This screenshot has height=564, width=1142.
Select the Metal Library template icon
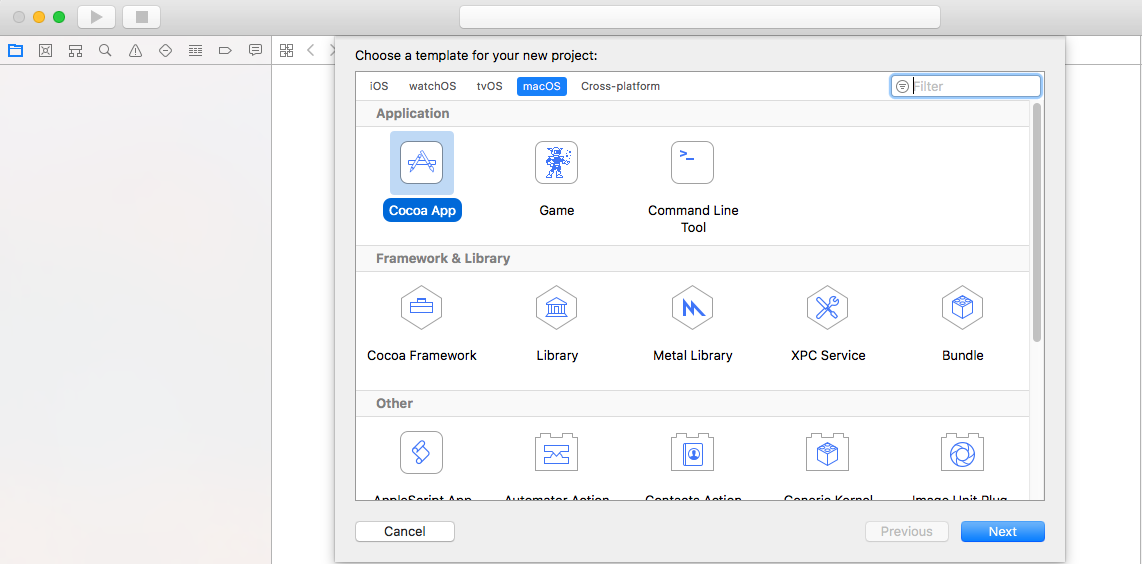point(692,308)
